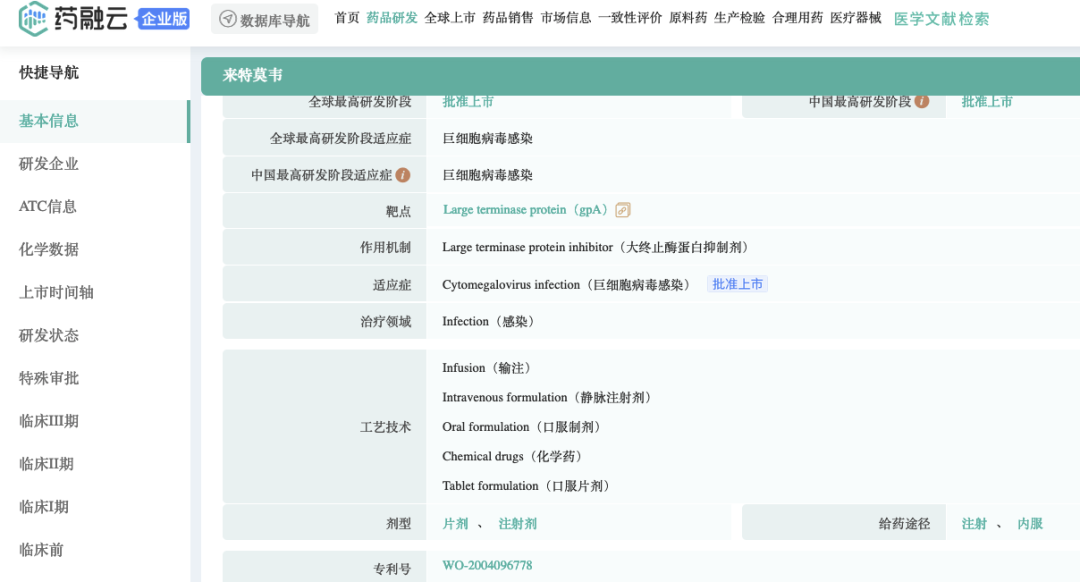Open 注射 administration route link

point(974,524)
